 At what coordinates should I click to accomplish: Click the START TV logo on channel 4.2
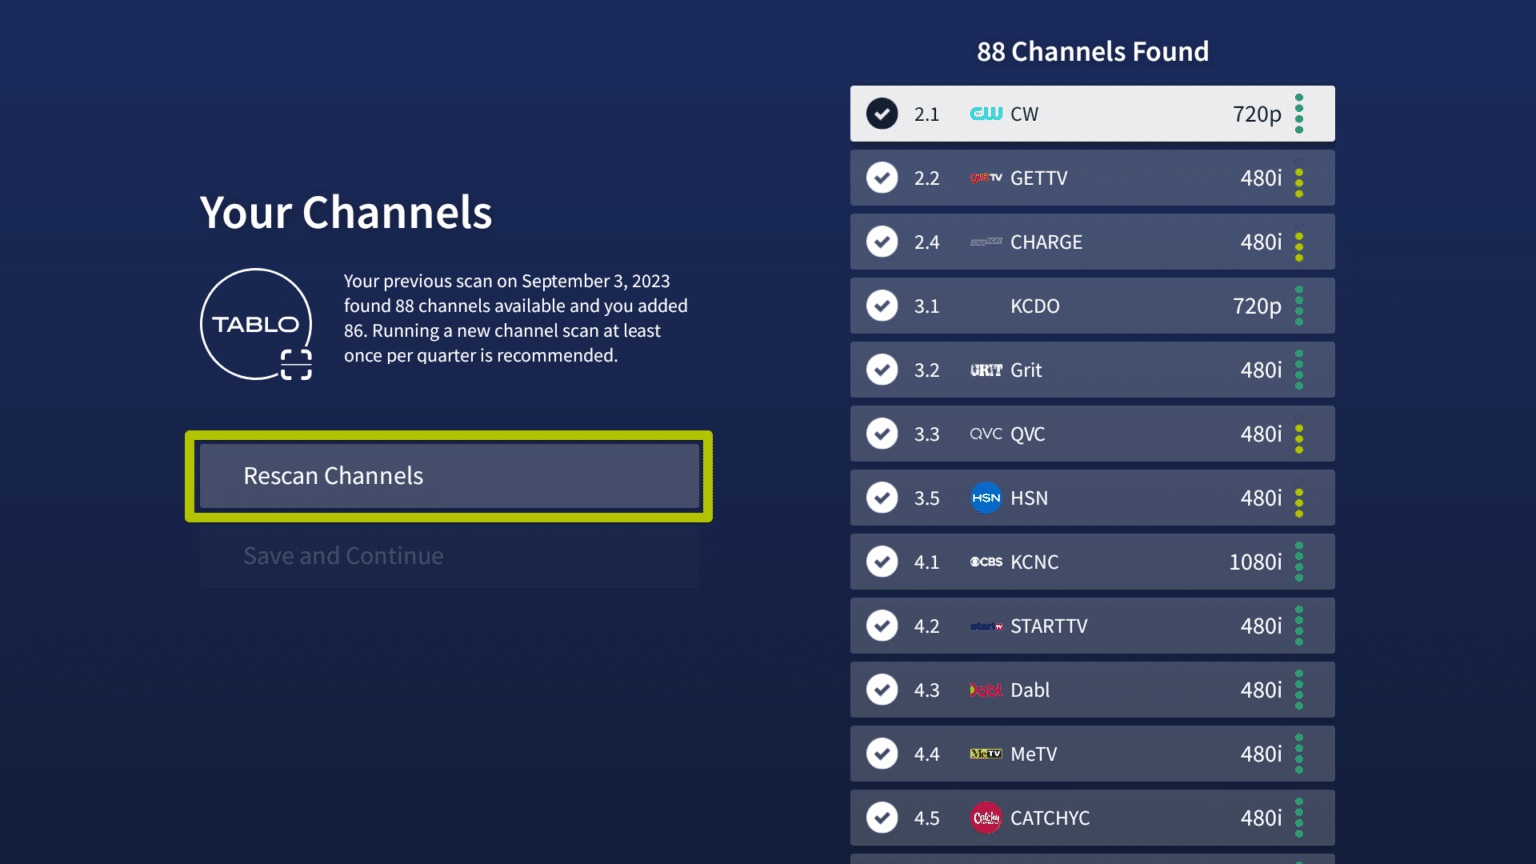[x=985, y=625]
